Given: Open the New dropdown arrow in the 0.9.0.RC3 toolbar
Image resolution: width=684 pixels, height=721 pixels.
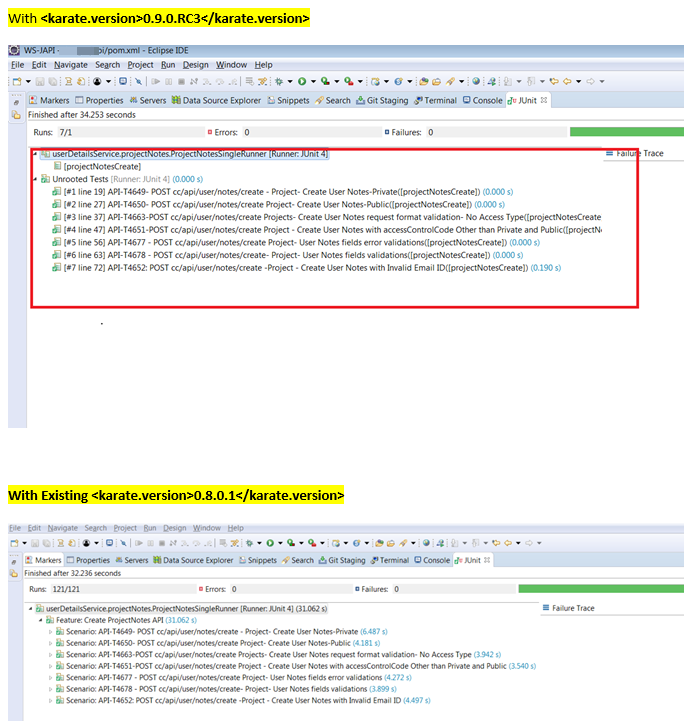Looking at the screenshot, I should (x=28, y=81).
